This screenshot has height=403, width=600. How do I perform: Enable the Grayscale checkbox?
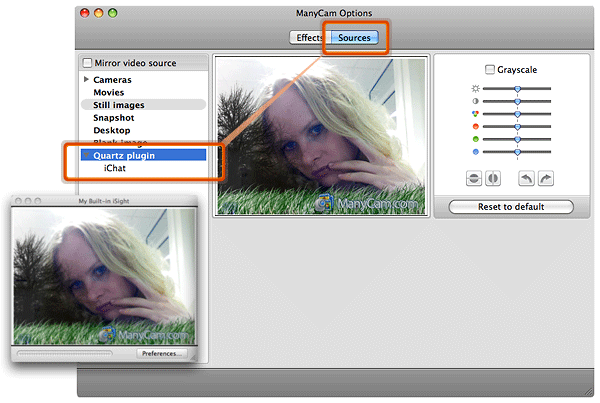[x=490, y=70]
